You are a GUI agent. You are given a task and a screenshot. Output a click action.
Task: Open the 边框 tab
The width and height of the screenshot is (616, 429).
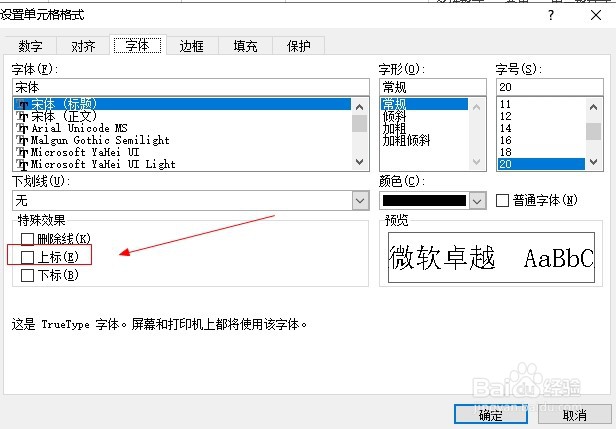tap(192, 46)
